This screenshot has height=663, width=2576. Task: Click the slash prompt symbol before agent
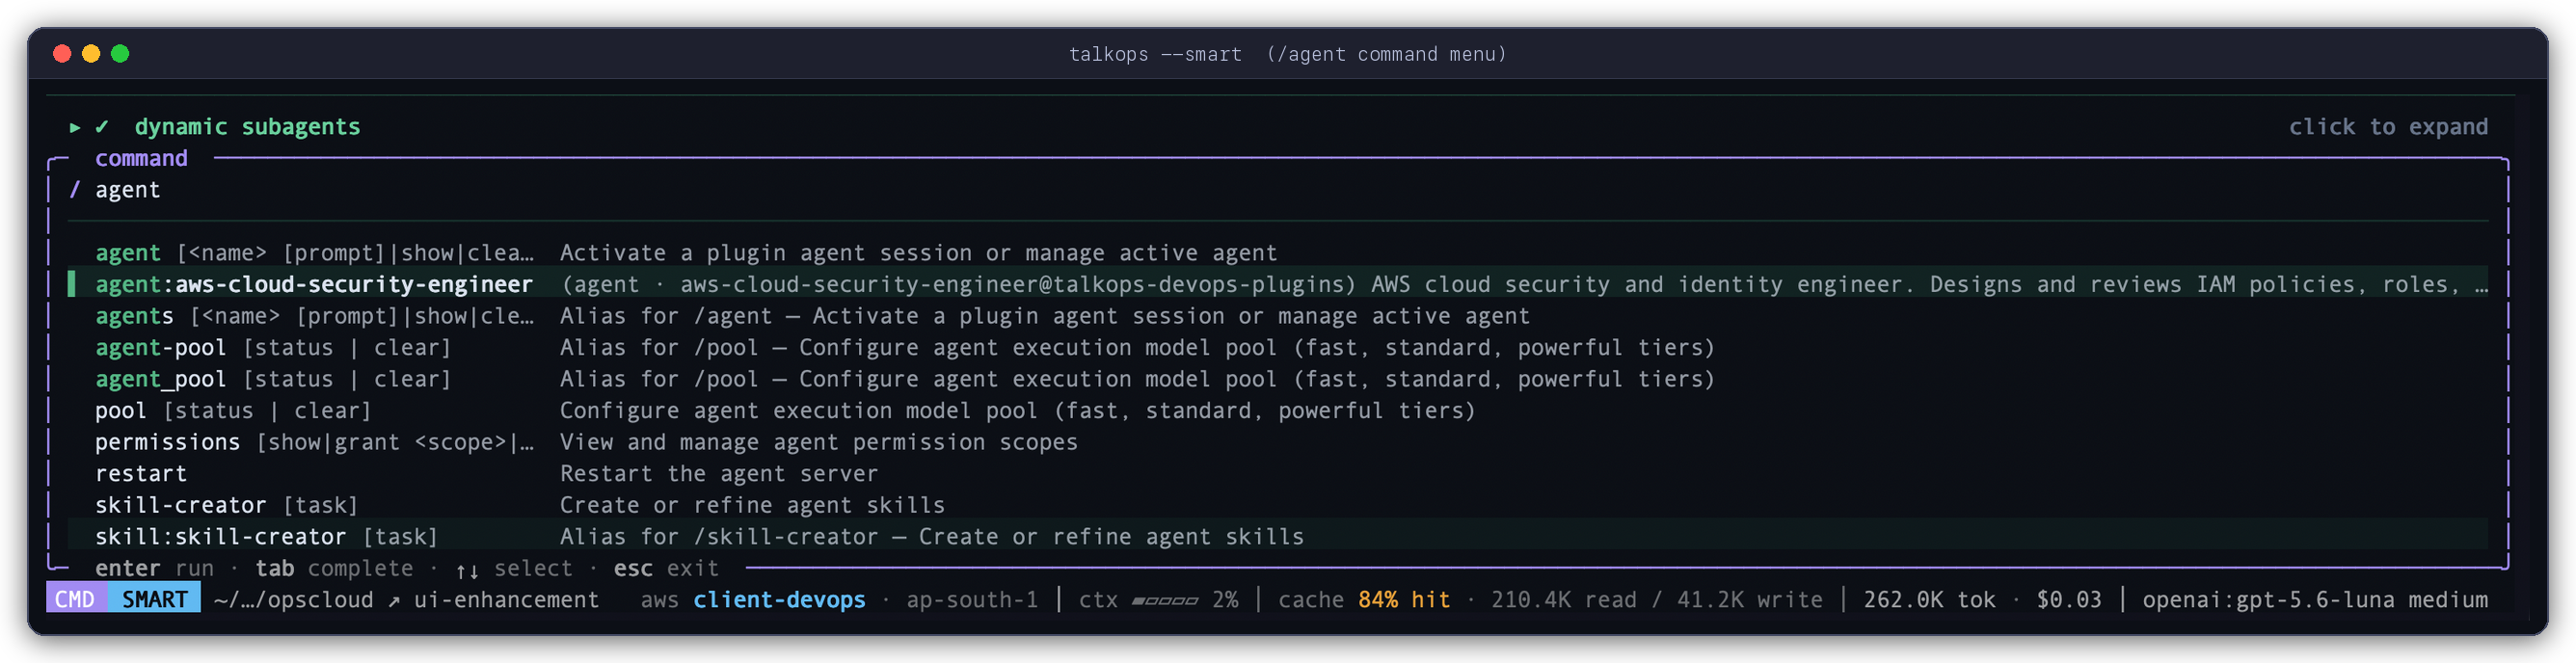tap(75, 190)
